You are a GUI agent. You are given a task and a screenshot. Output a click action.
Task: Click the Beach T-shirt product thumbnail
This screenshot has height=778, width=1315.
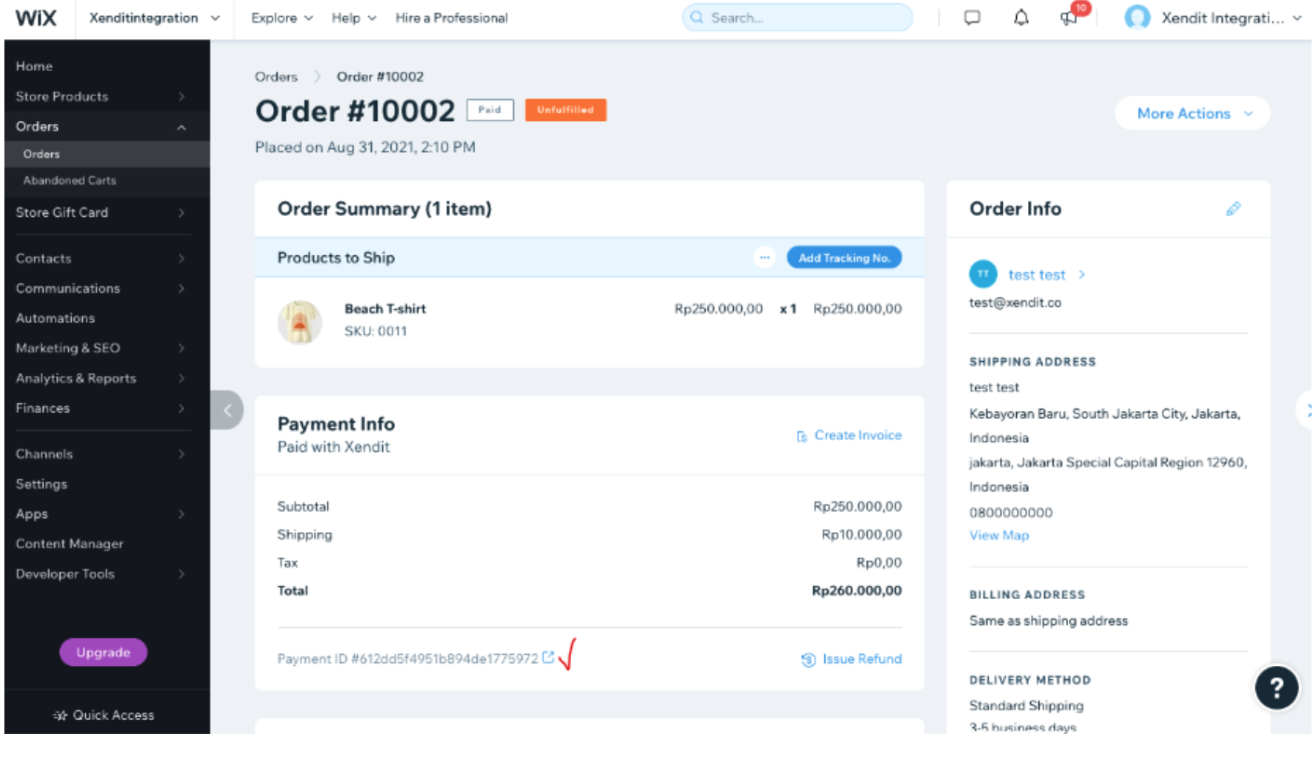click(x=300, y=320)
